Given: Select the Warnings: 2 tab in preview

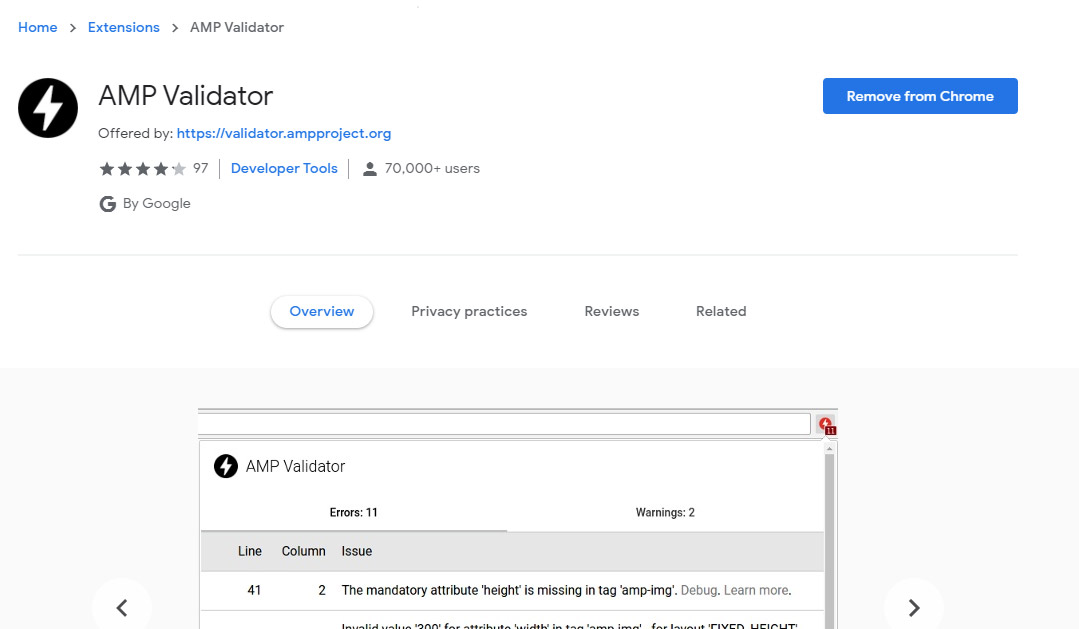Looking at the screenshot, I should pyautogui.click(x=665, y=513).
